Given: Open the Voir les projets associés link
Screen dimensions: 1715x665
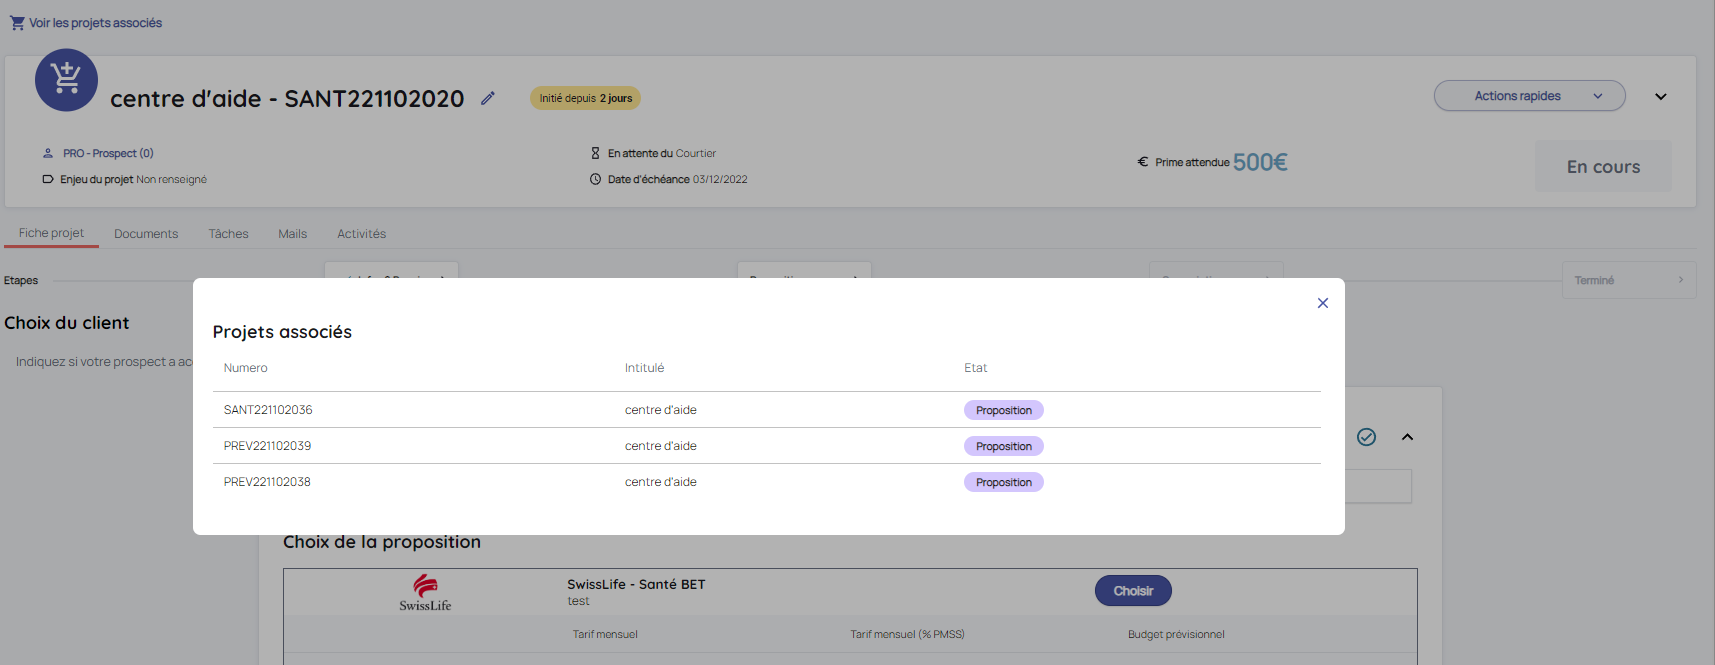Looking at the screenshot, I should (x=95, y=23).
